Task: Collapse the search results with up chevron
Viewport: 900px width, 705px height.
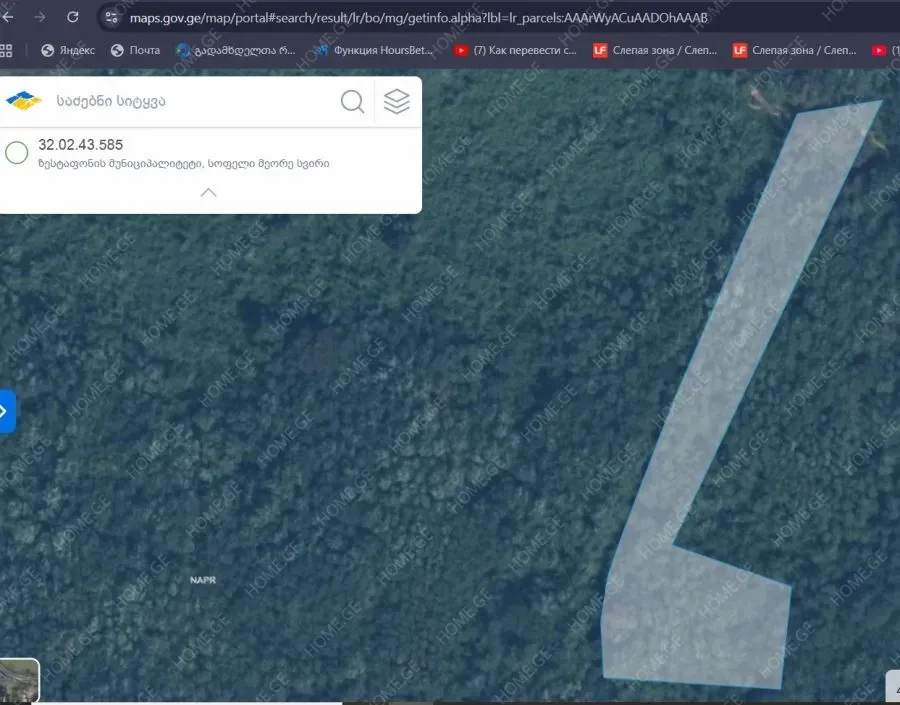Action: (x=208, y=192)
